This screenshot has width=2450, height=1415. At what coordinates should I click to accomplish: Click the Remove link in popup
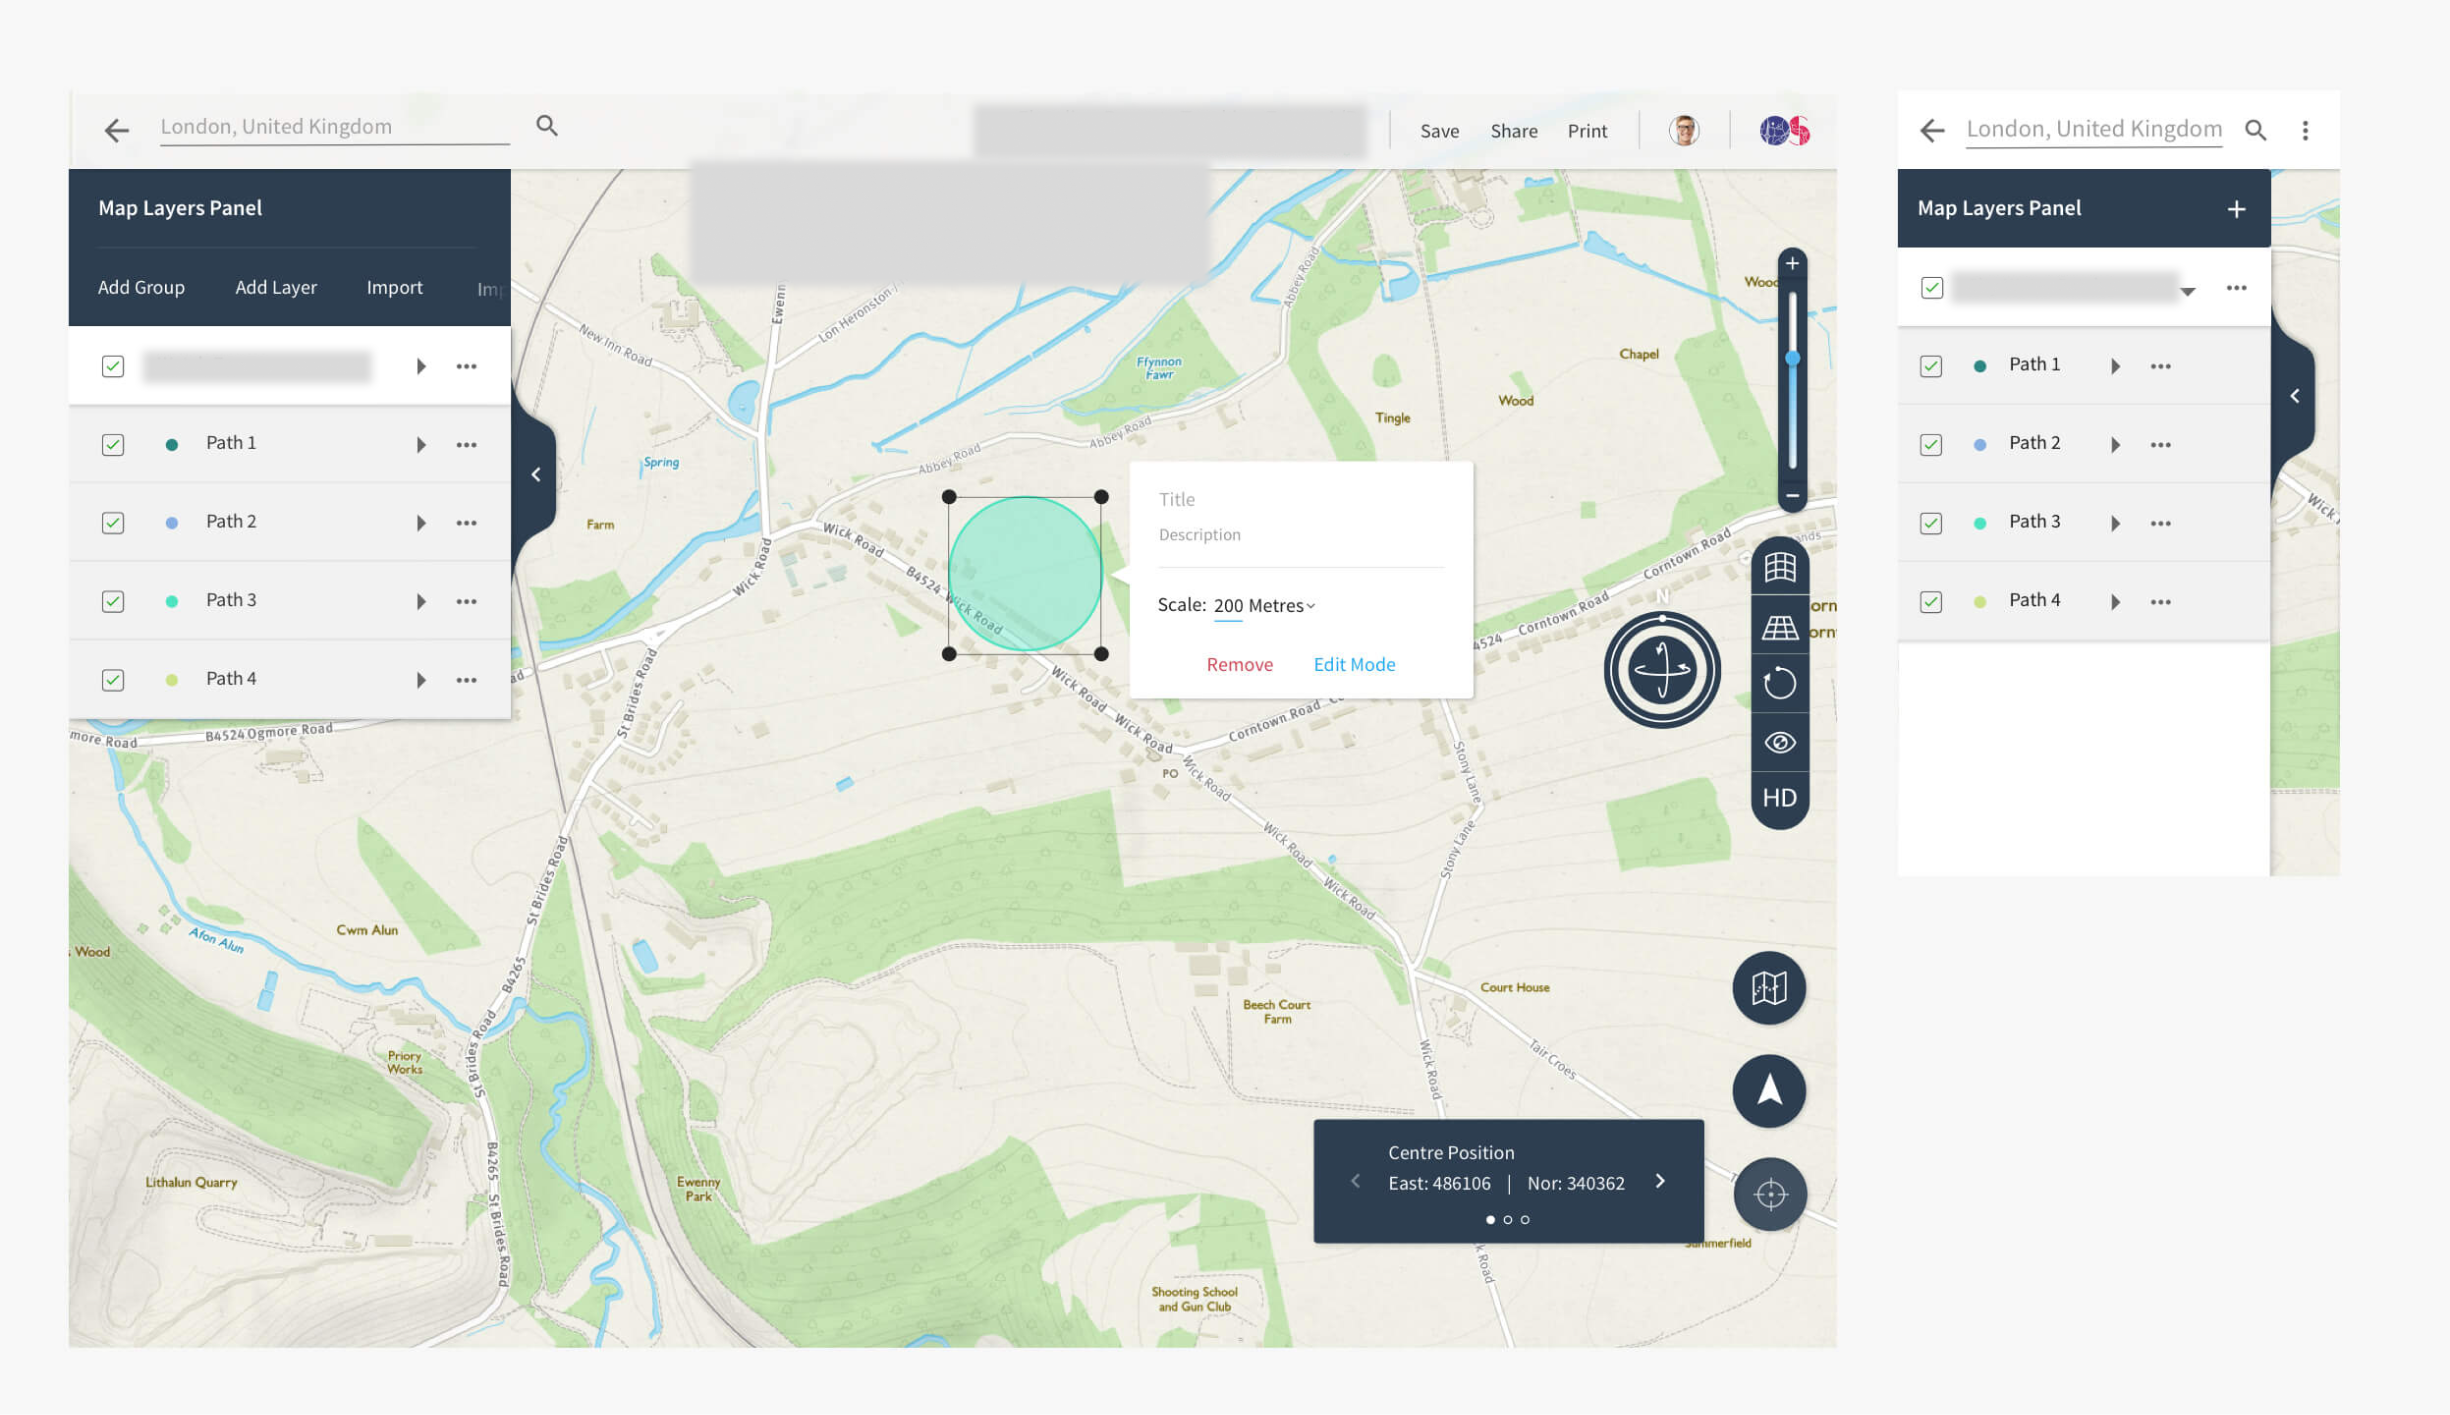1238,664
